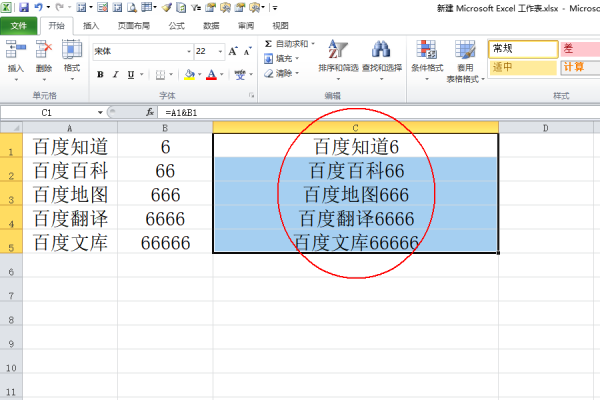Select cell A3 containing 百度地图

pos(70,195)
